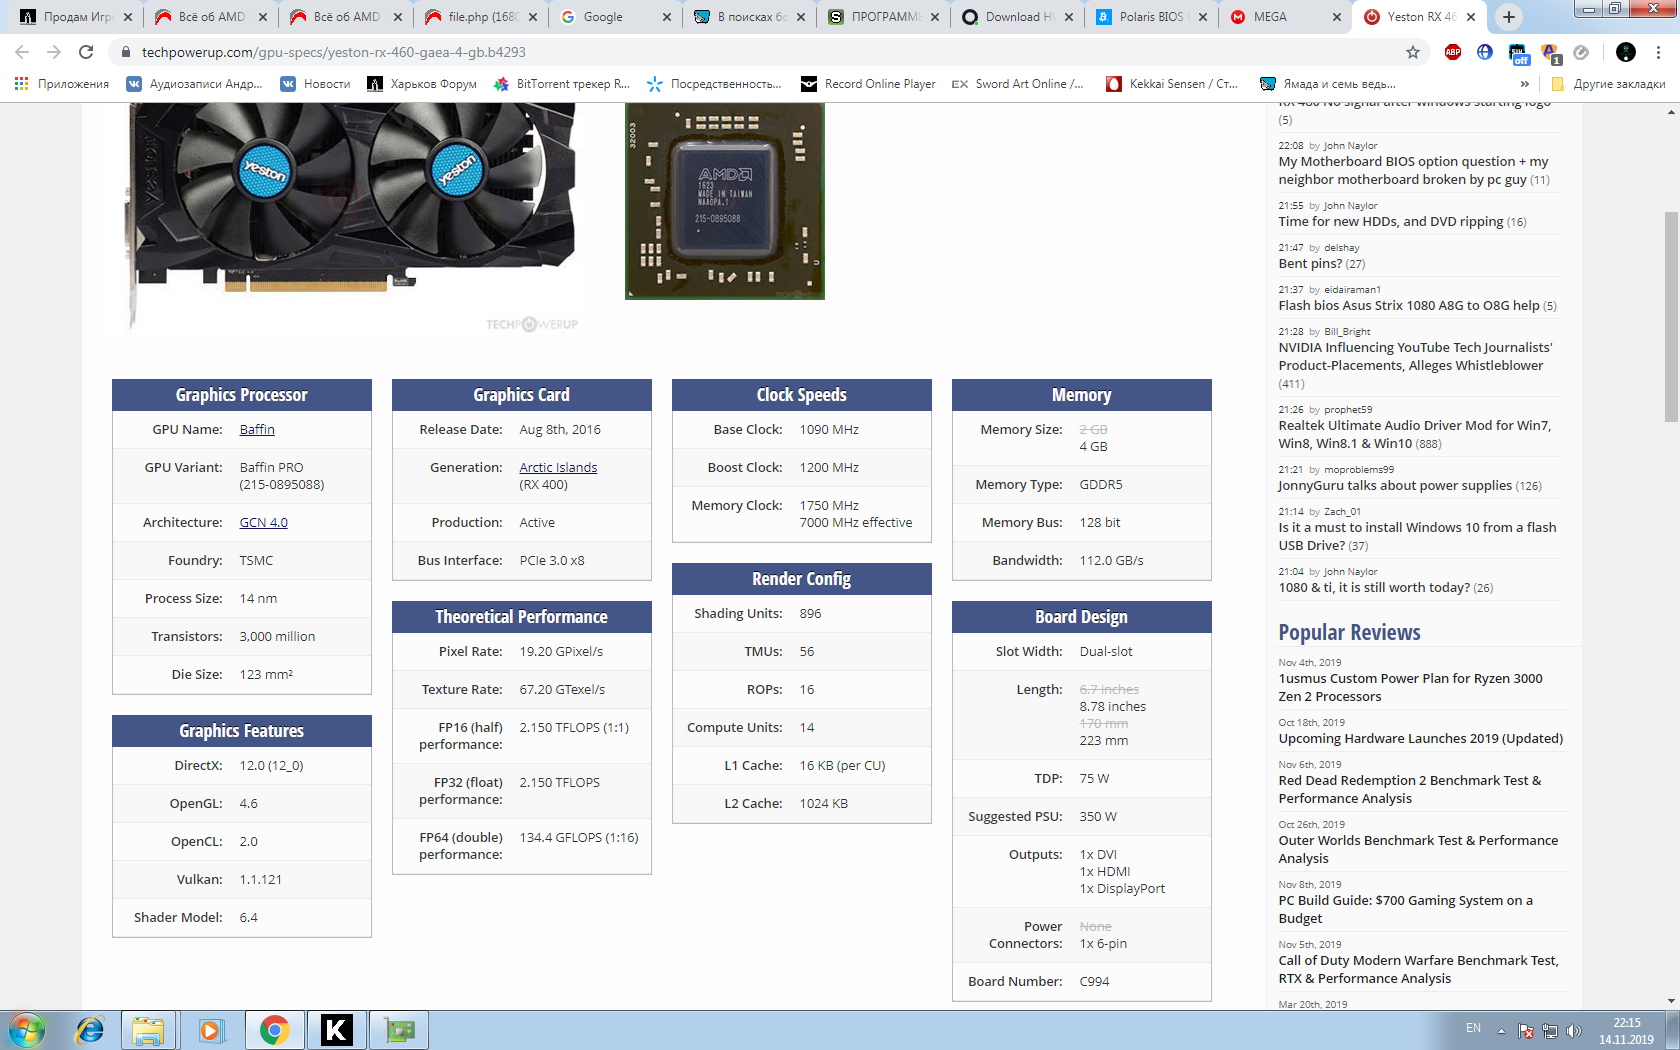Open the Baffin GPU name link
This screenshot has width=1680, height=1050.
tap(257, 430)
